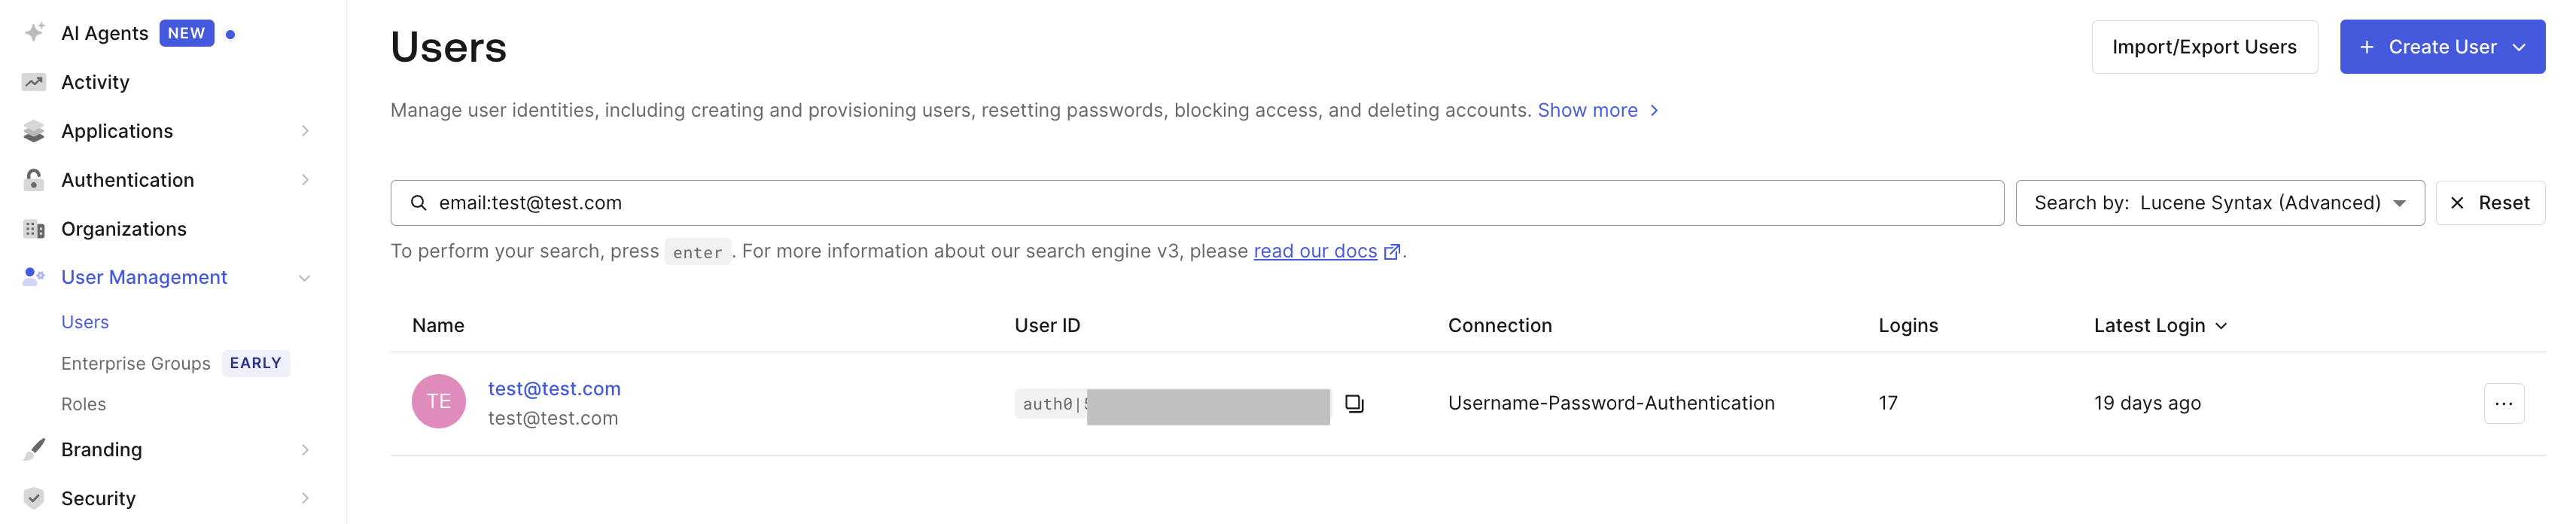2576x524 pixels.
Task: Click Import/Export Users button
Action: 2204,47
